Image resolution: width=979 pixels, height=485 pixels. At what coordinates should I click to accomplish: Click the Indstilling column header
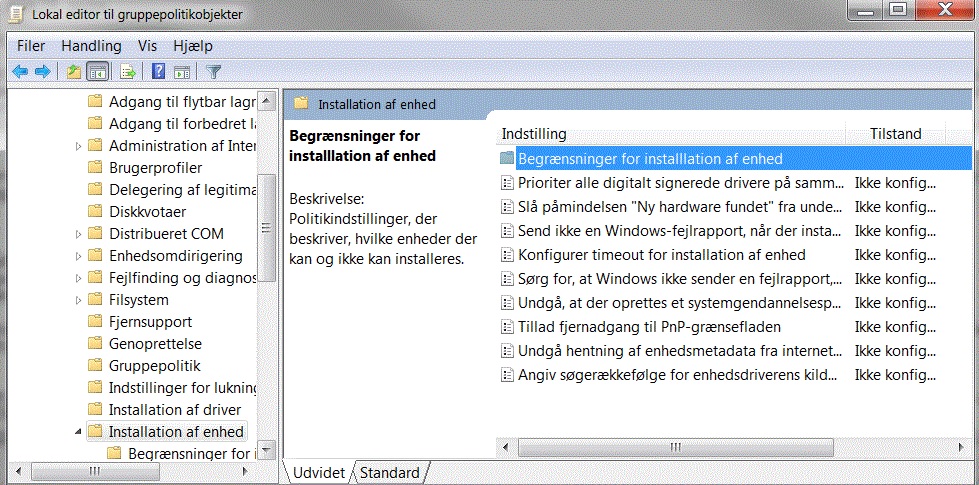coord(672,134)
